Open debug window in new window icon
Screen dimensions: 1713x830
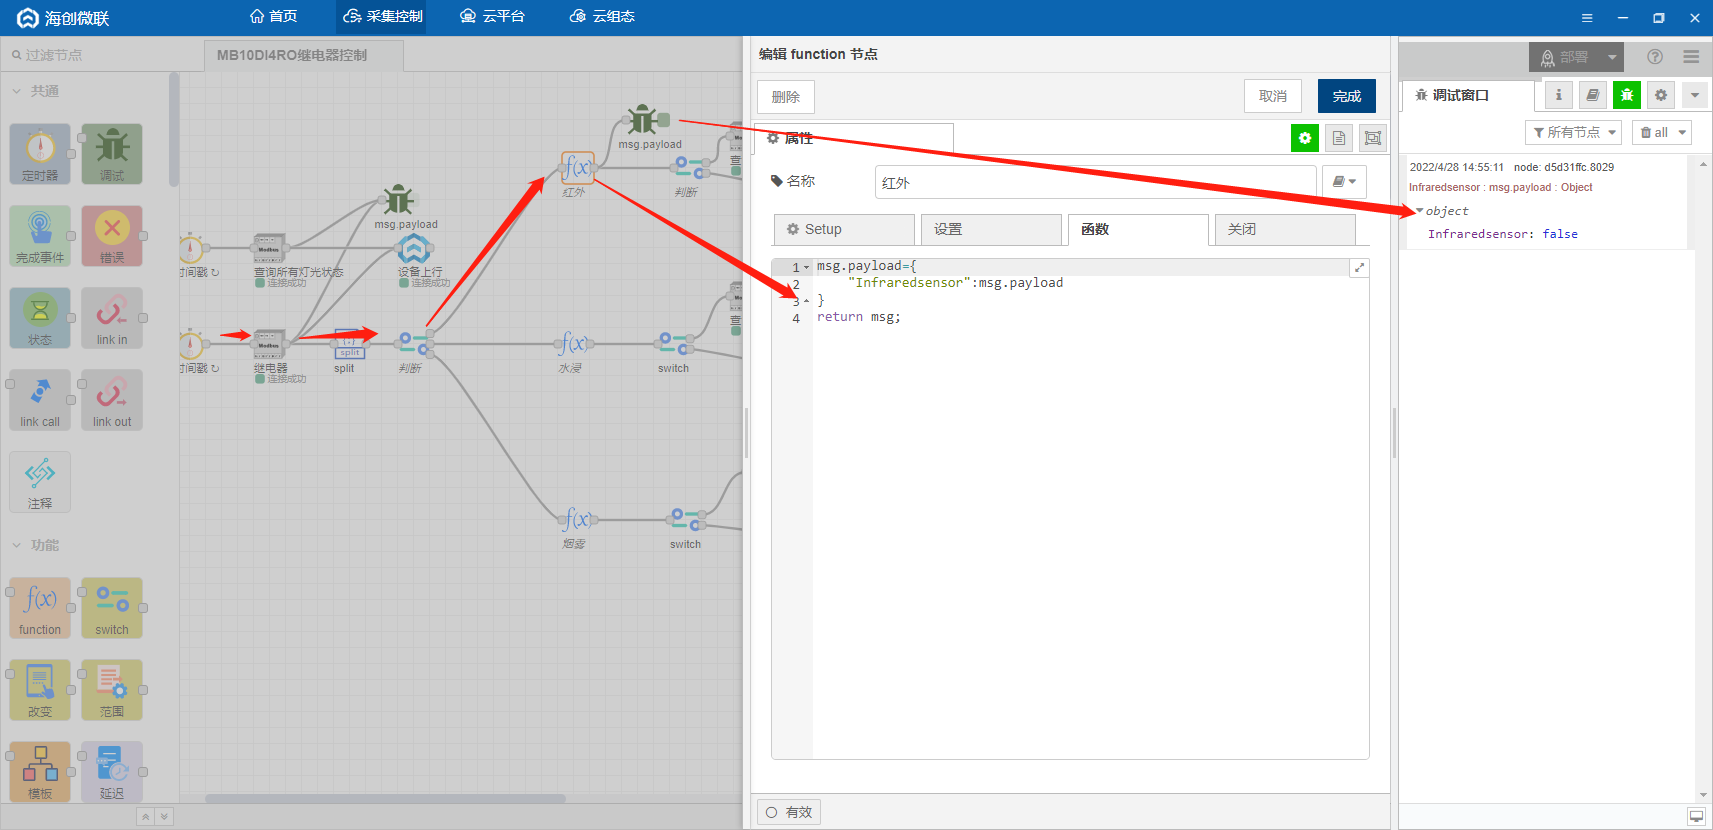coord(1697,816)
